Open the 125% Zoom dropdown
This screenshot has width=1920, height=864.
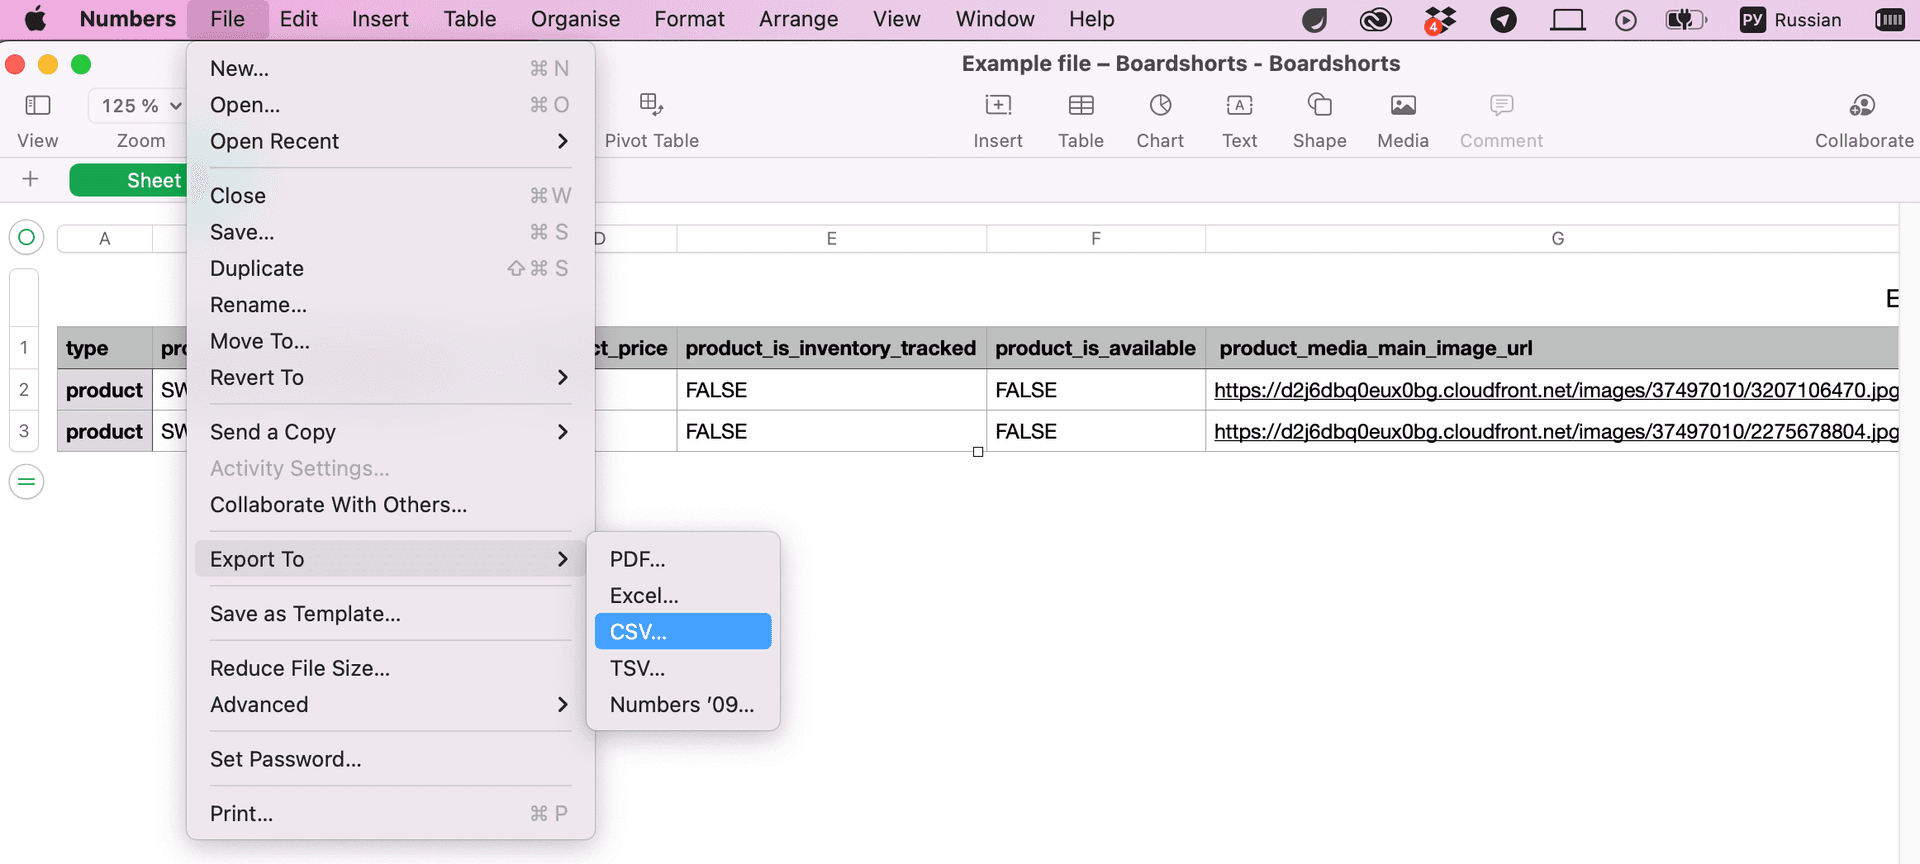click(x=141, y=105)
